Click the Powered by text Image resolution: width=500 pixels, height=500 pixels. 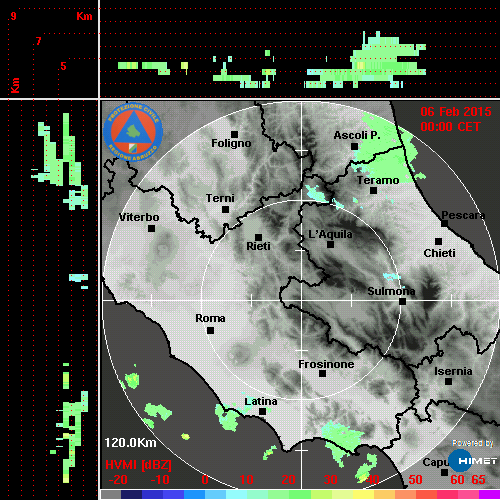click(473, 443)
